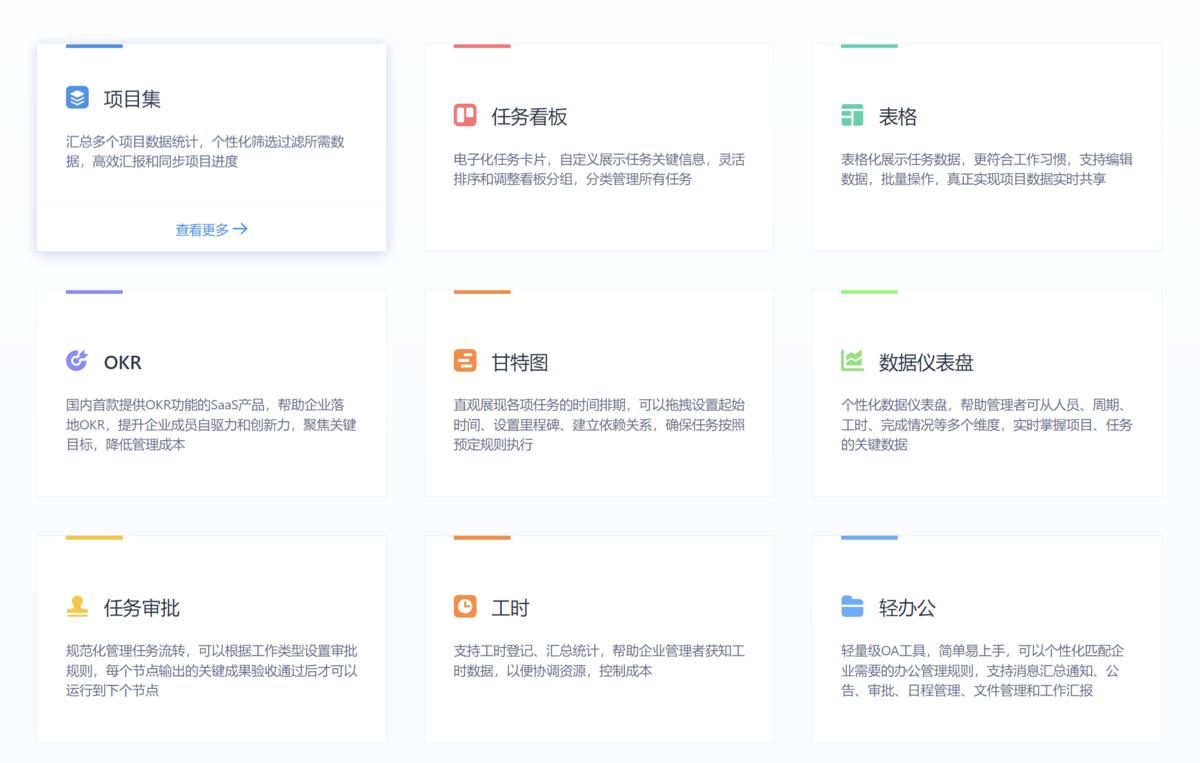This screenshot has height=763, width=1200.
Task: Click the blue accent bar above 项目集
Action: point(92,43)
